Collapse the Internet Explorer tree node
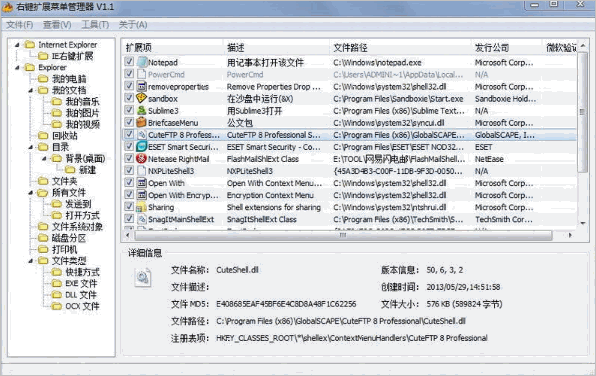The image size is (596, 376). click(17, 45)
